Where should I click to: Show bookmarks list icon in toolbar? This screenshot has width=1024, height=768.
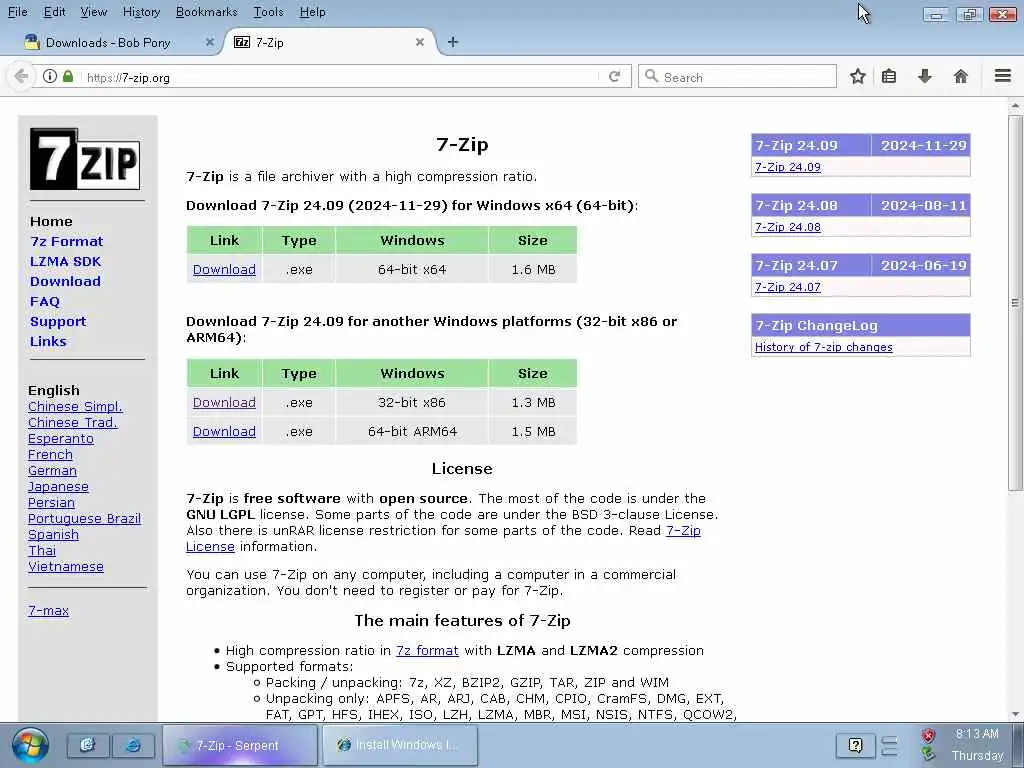pyautogui.click(x=889, y=76)
